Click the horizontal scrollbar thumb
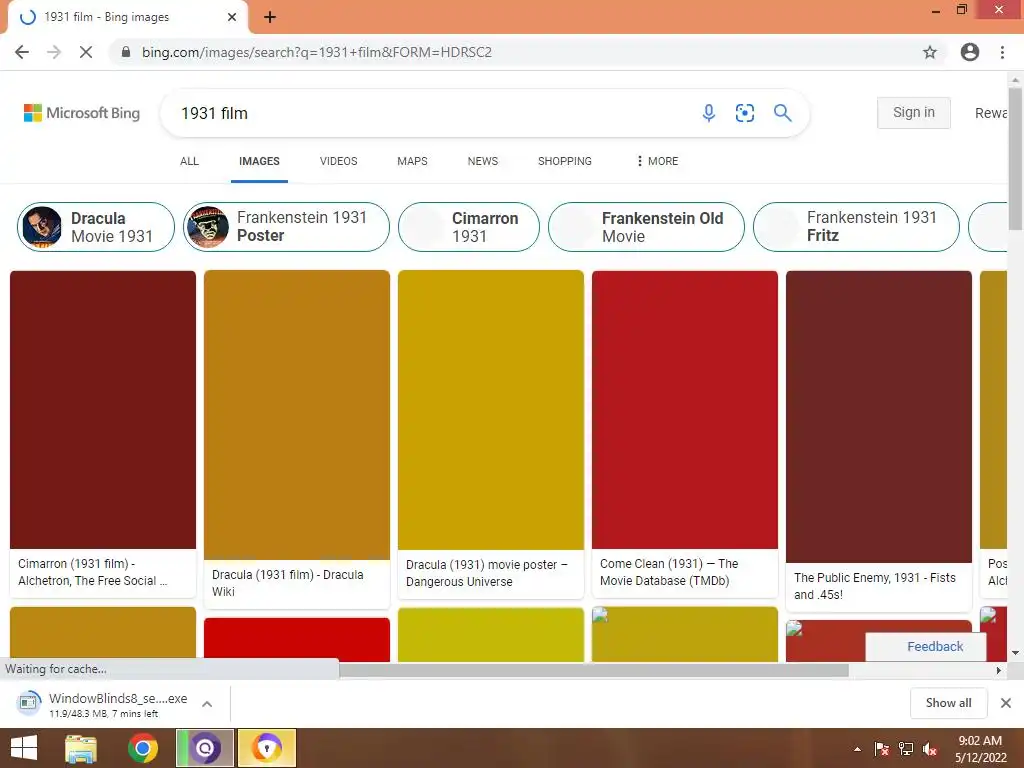This screenshot has height=768, width=1024. [593, 670]
